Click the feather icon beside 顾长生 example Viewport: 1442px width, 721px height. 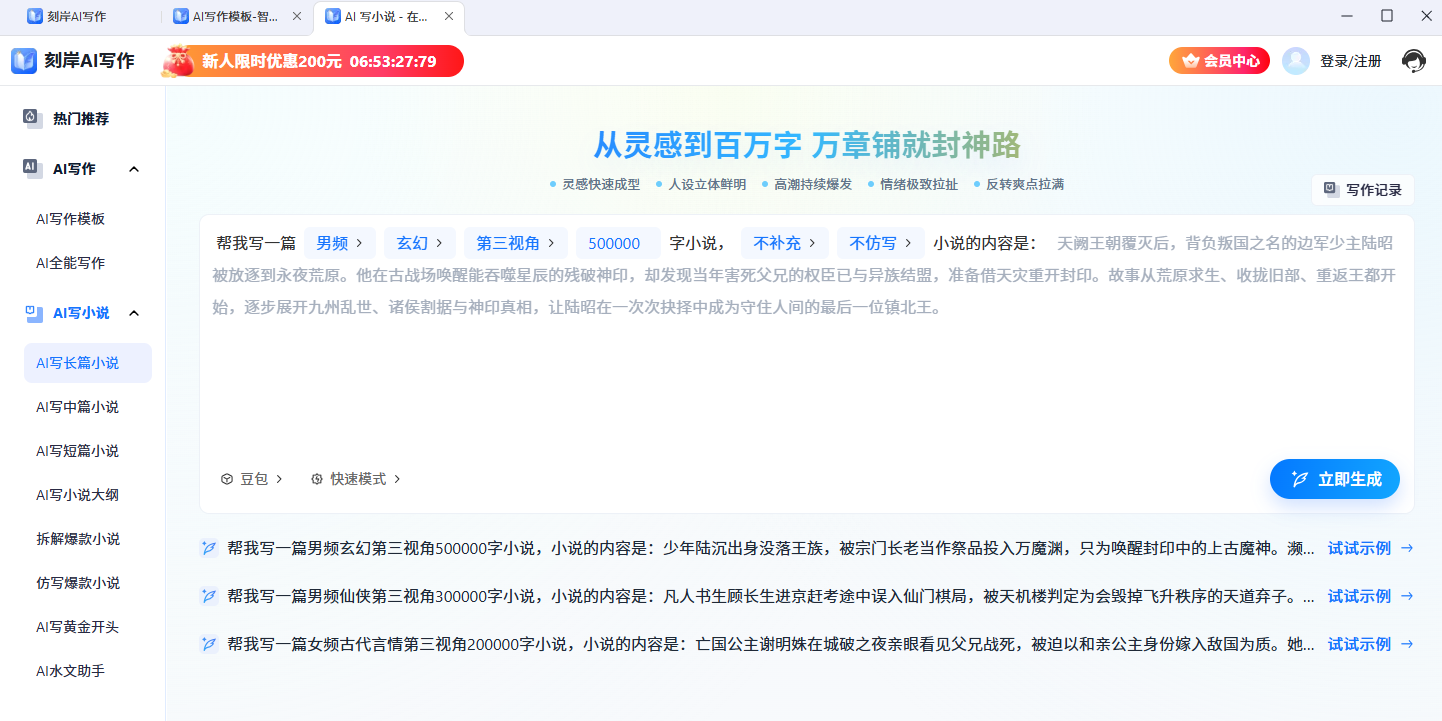208,596
